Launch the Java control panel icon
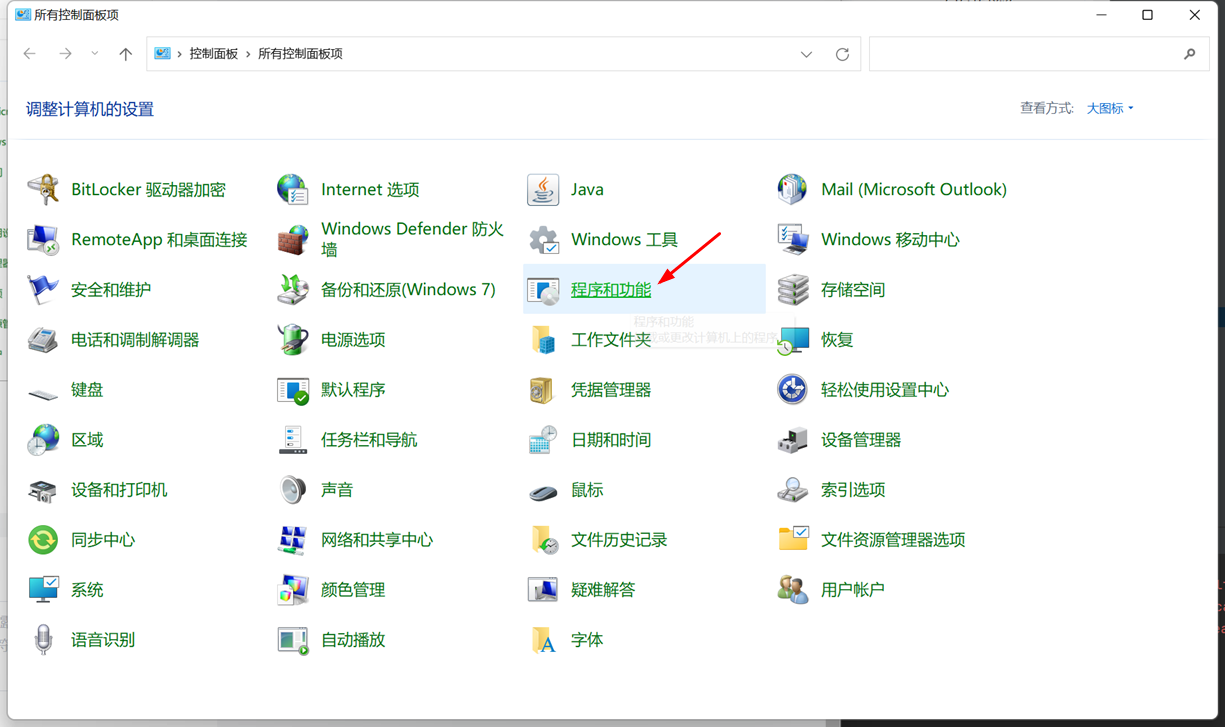This screenshot has height=727, width=1225. pos(543,190)
